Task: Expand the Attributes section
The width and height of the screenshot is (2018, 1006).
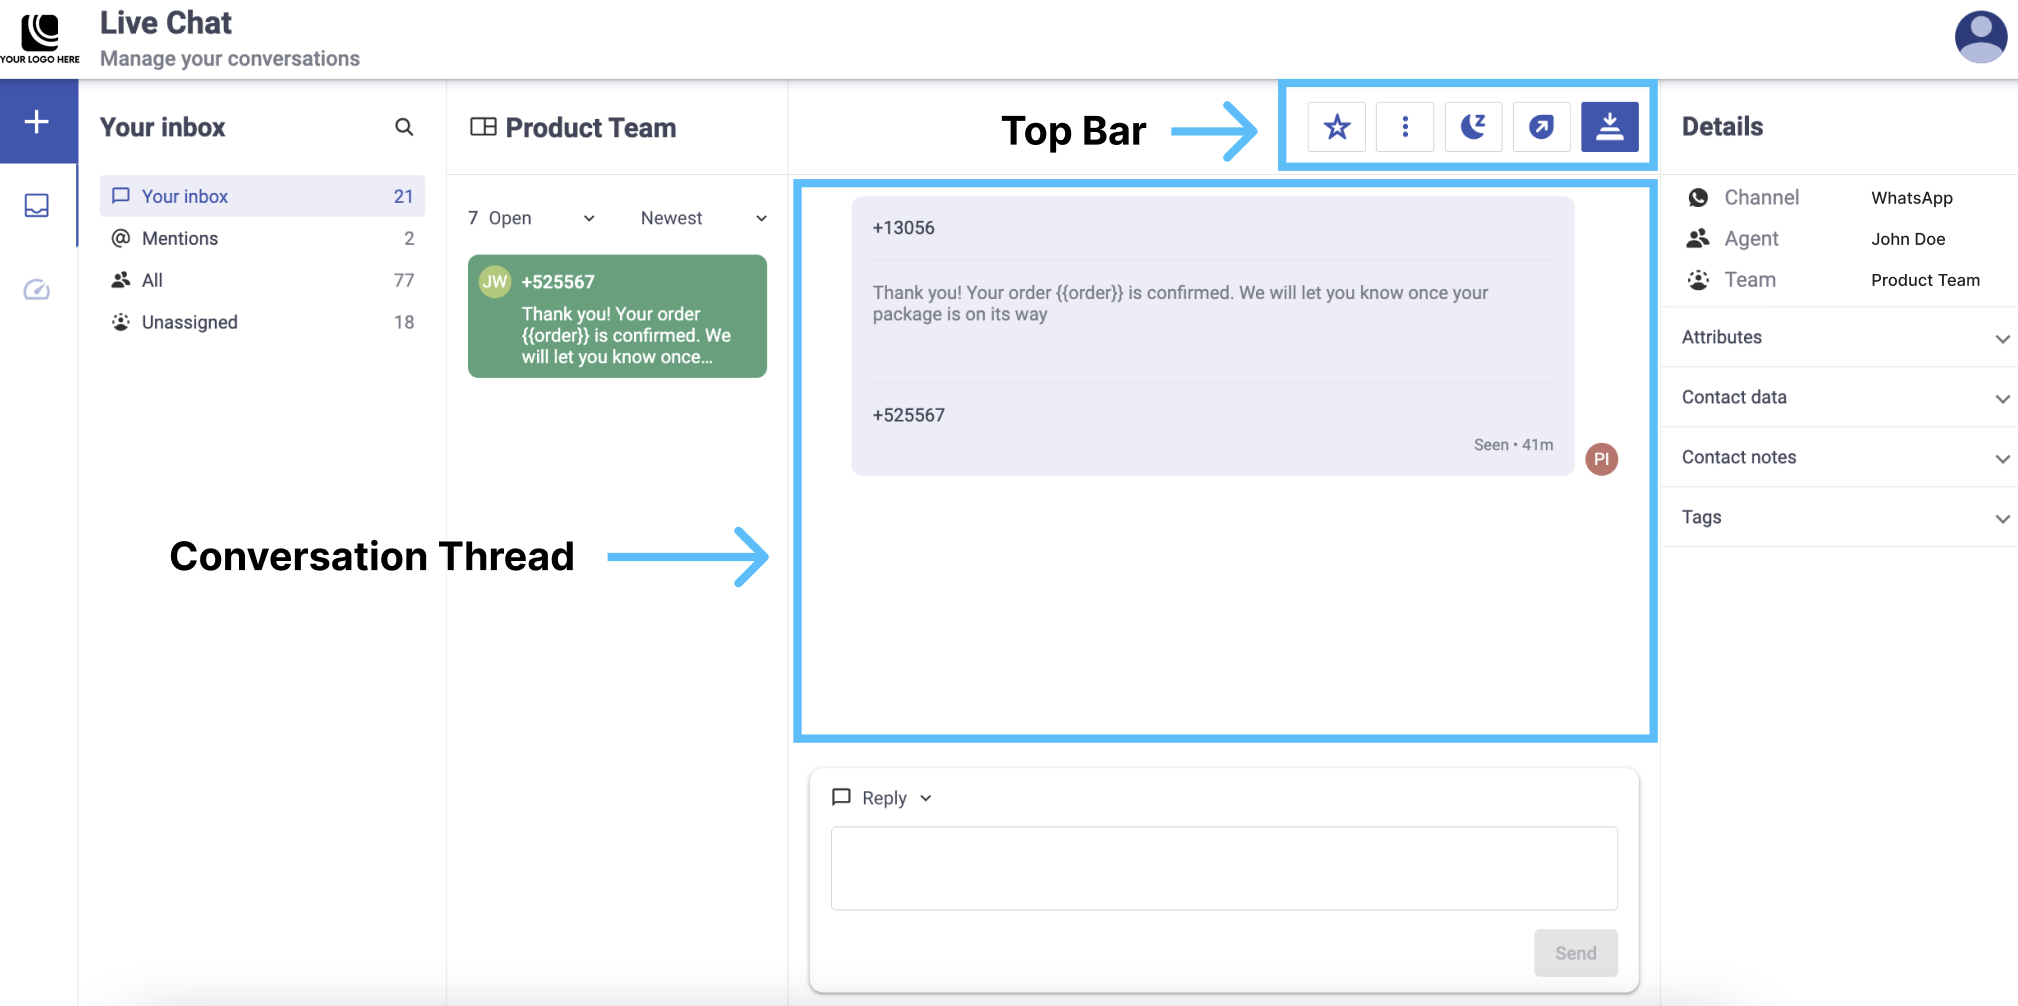Action: click(x=1839, y=337)
